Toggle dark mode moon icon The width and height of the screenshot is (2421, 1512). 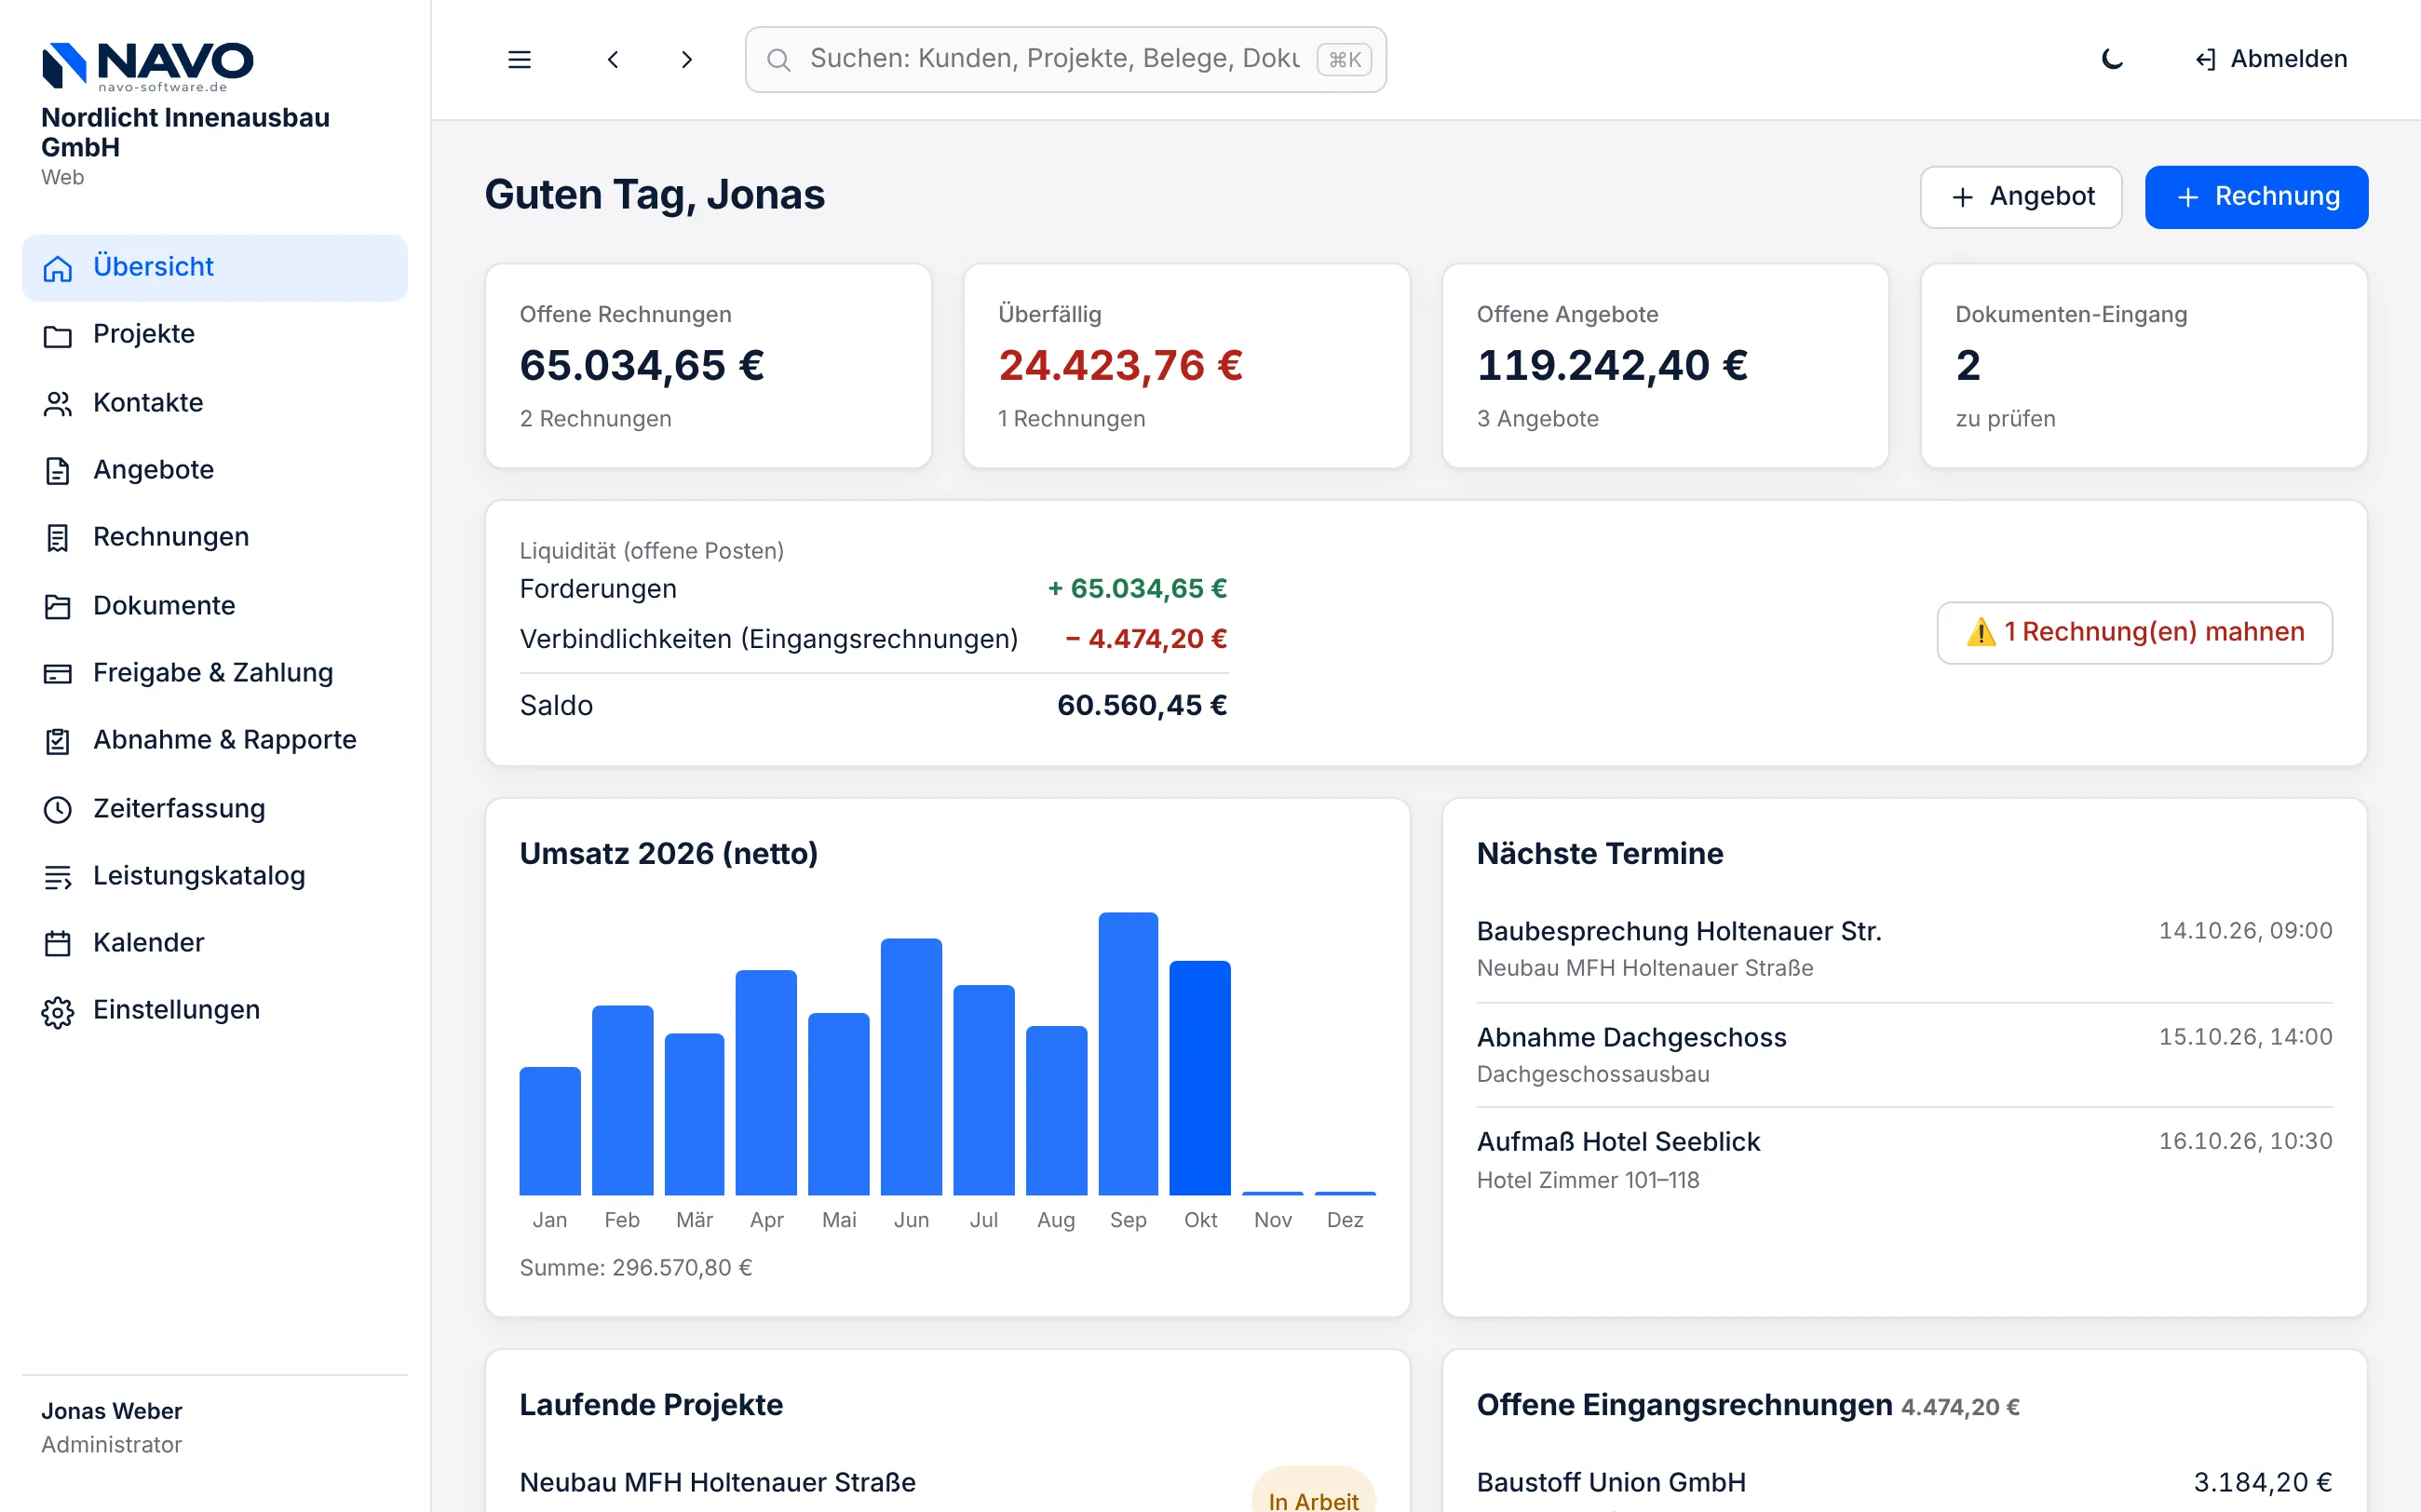click(2111, 59)
